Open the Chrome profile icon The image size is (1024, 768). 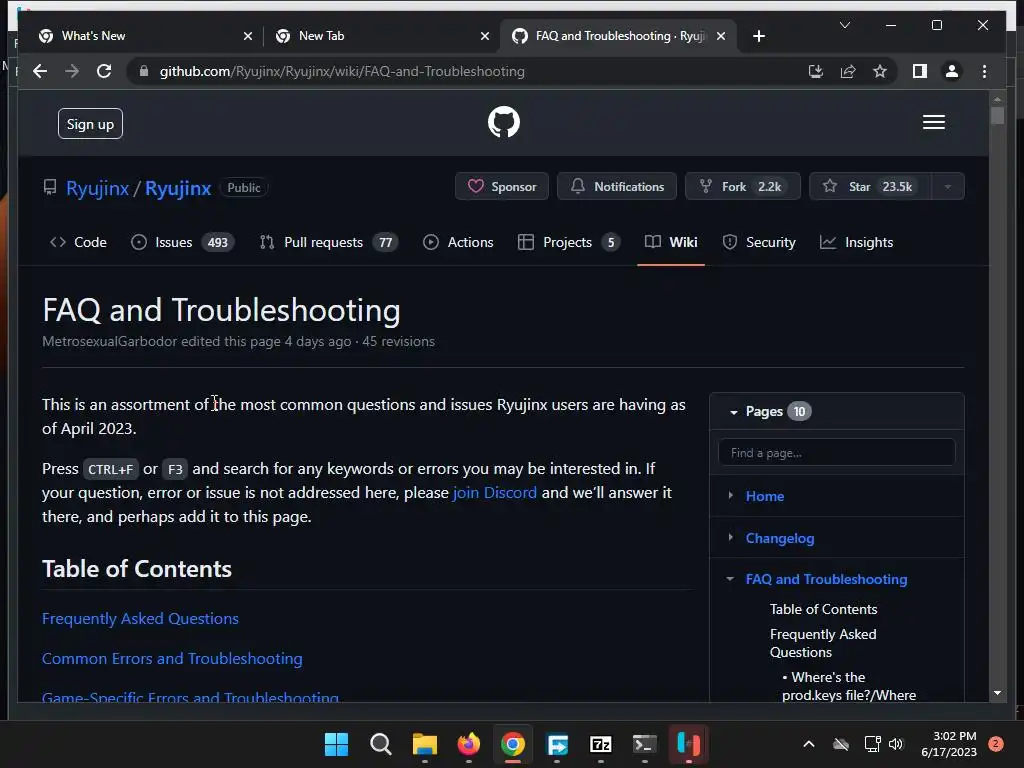(x=952, y=71)
